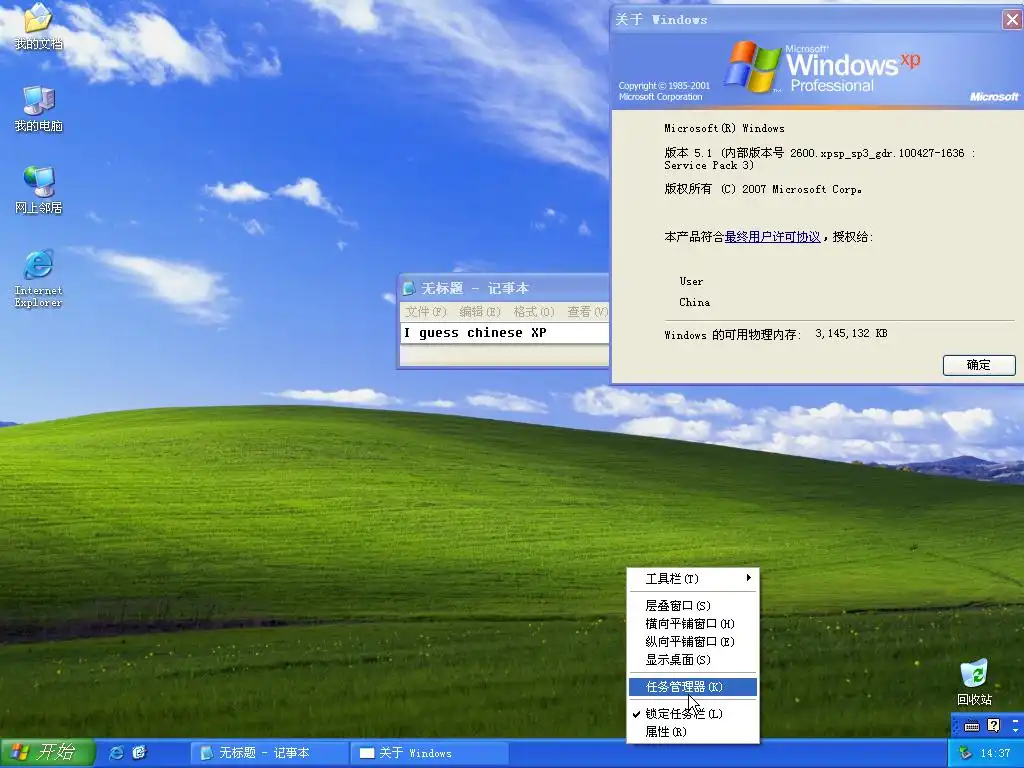
Task: Click the version text '版本 5.1'
Action: (688, 153)
